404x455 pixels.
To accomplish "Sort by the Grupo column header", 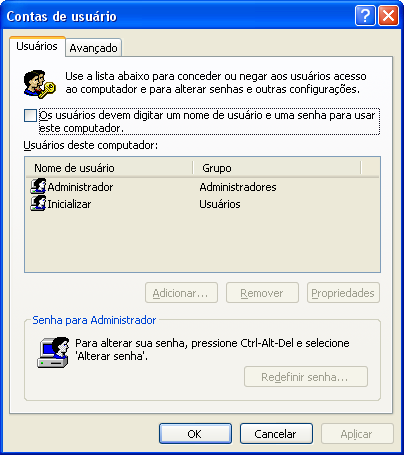I will [x=277, y=168].
